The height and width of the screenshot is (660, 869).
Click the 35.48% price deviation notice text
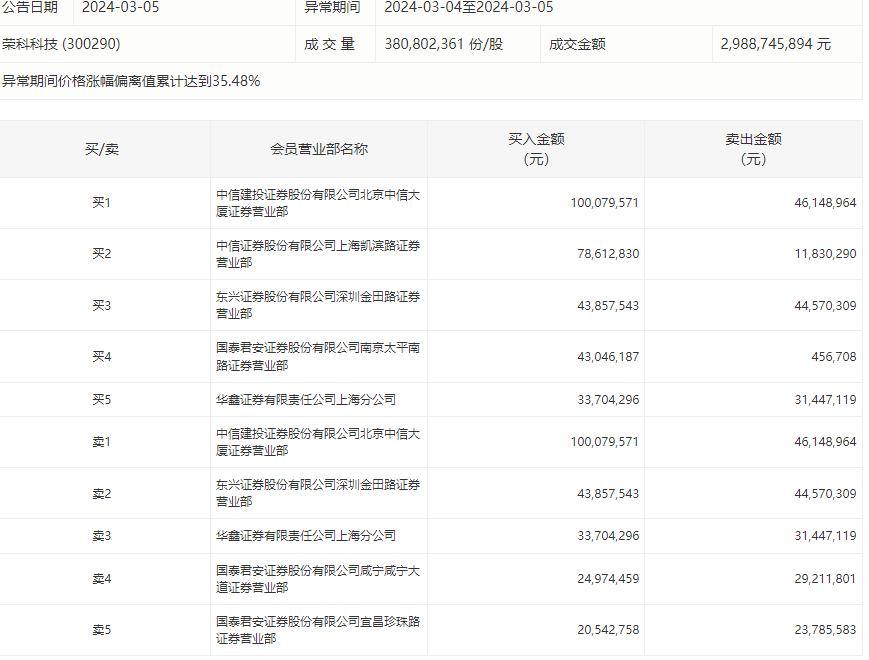[x=131, y=81]
